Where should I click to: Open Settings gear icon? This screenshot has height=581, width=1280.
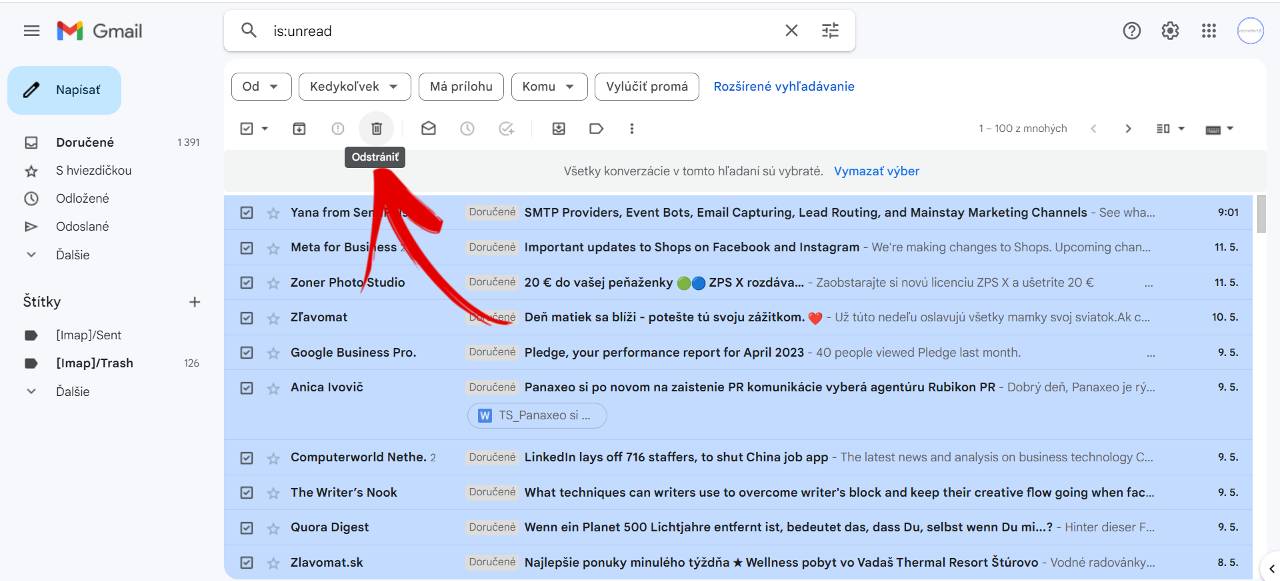pos(1170,31)
